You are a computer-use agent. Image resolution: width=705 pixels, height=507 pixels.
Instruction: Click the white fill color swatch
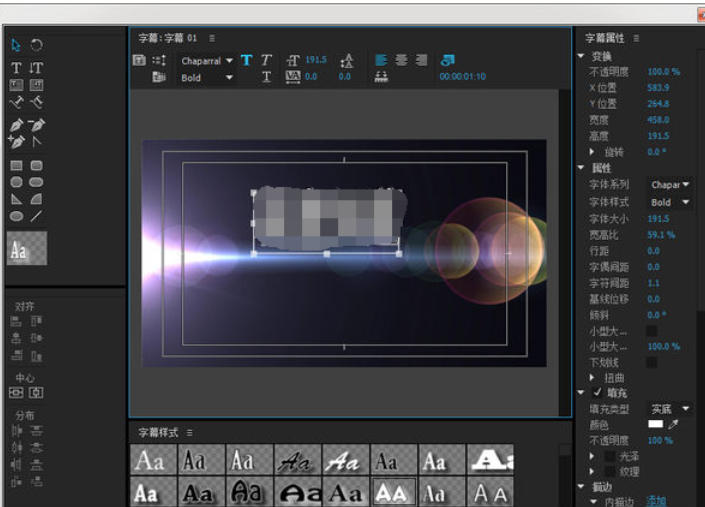656,425
